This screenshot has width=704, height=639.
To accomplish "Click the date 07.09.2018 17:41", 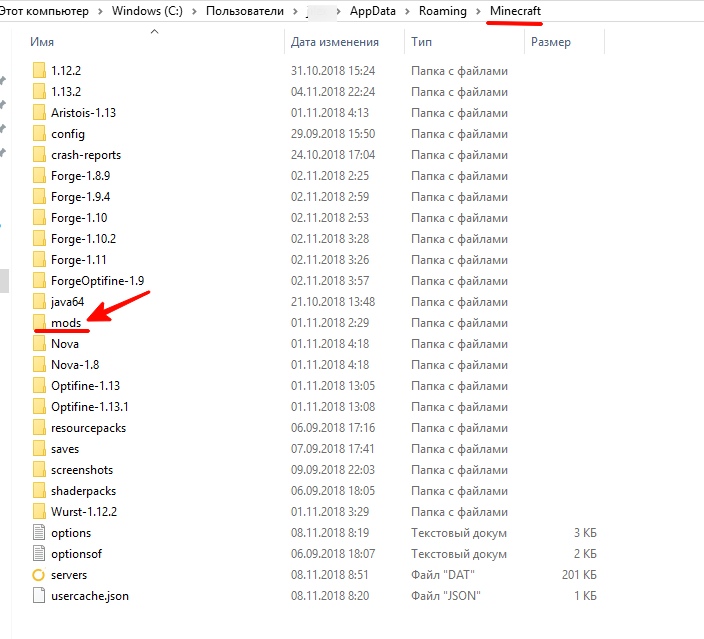I will click(x=332, y=449).
